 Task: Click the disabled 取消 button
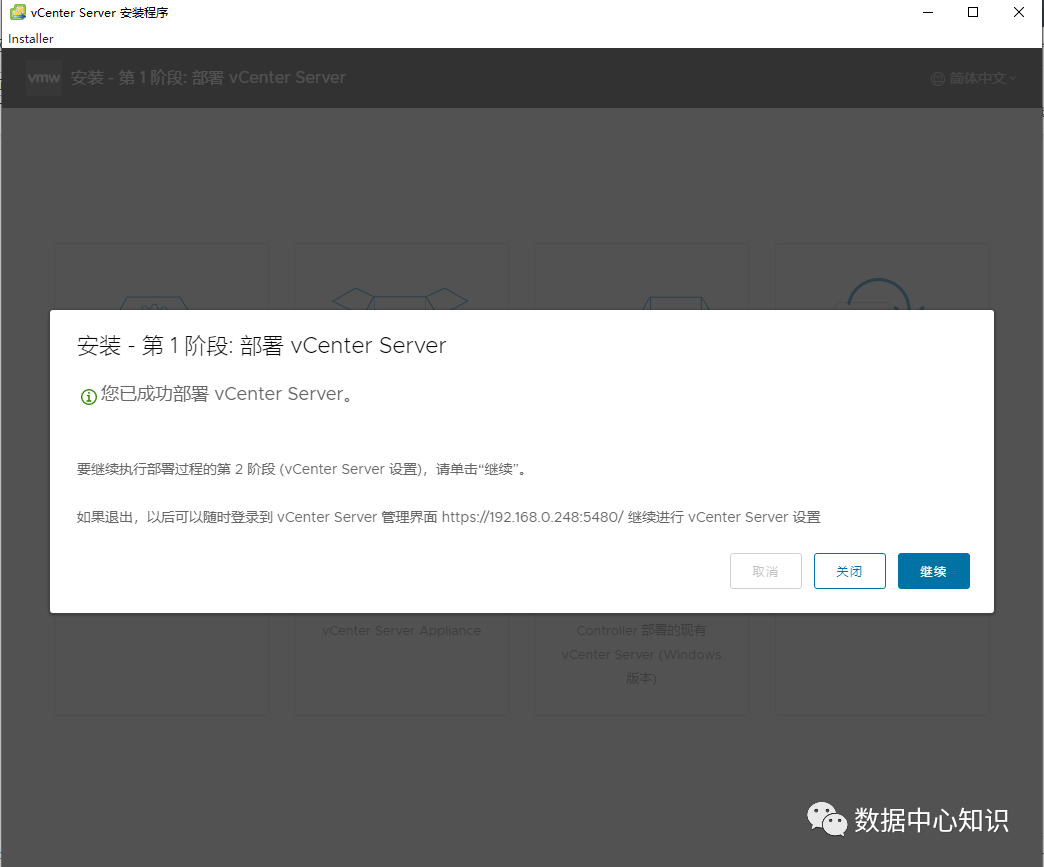[766, 571]
